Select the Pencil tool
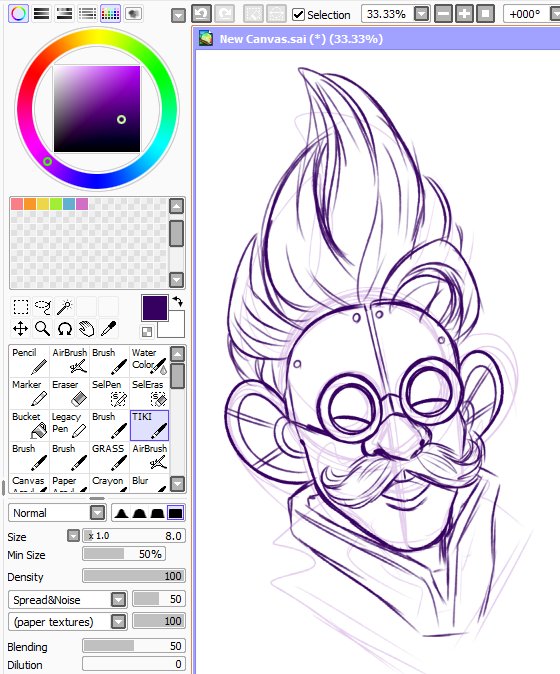The image size is (560, 674). pos(29,362)
